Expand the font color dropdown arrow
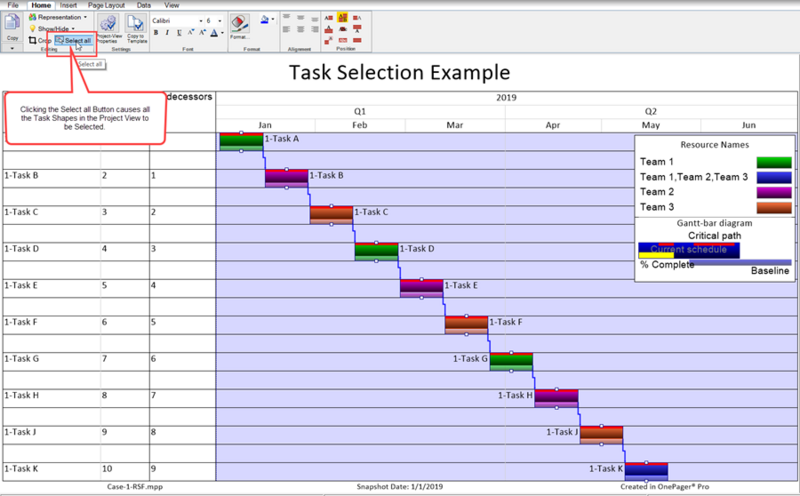The width and height of the screenshot is (800, 496). pos(222,33)
